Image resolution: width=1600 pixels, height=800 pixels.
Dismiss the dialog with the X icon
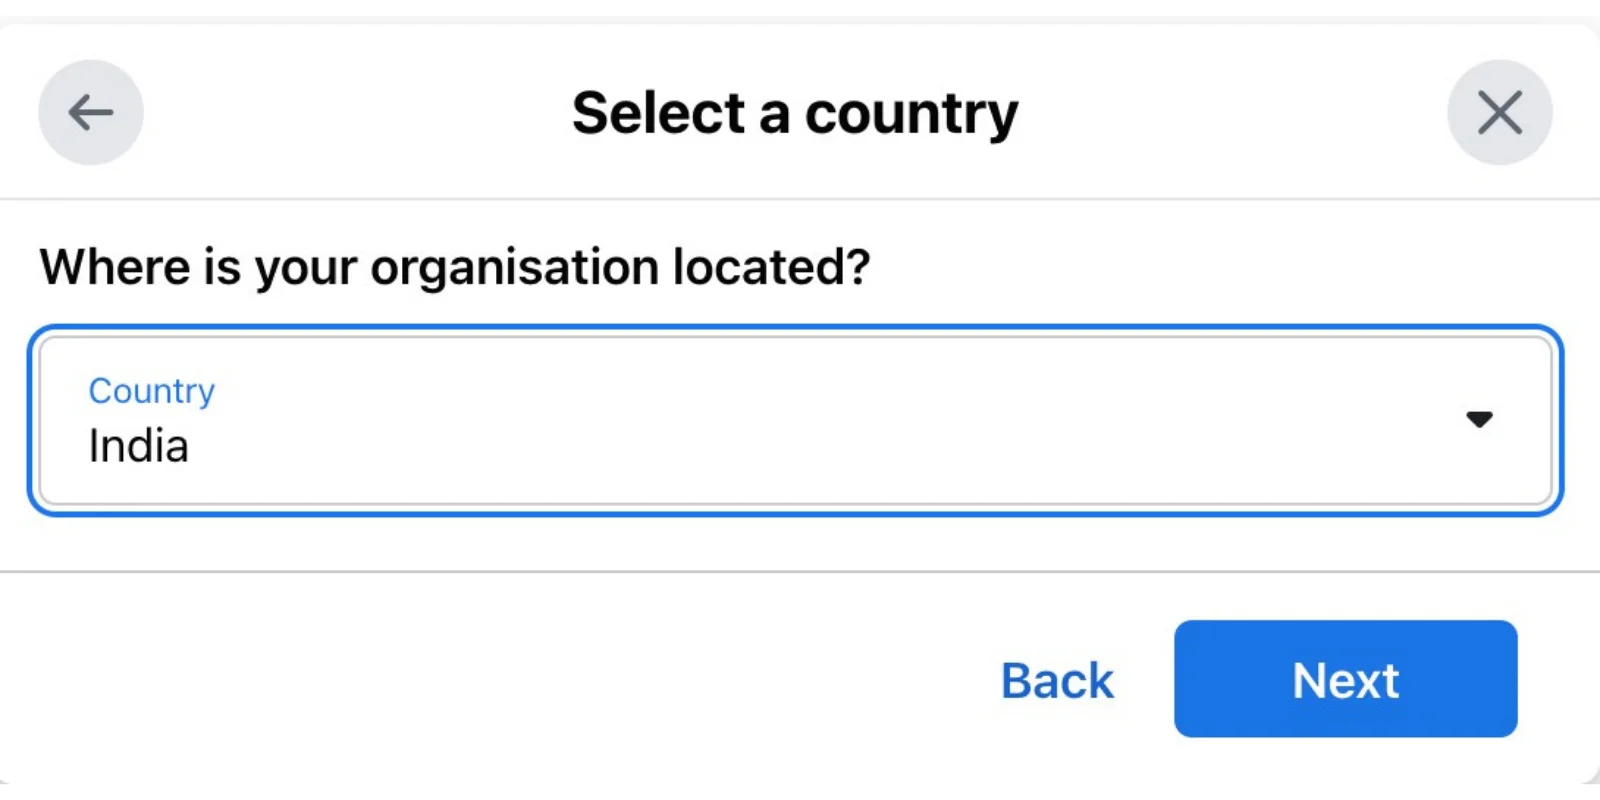click(x=1499, y=112)
